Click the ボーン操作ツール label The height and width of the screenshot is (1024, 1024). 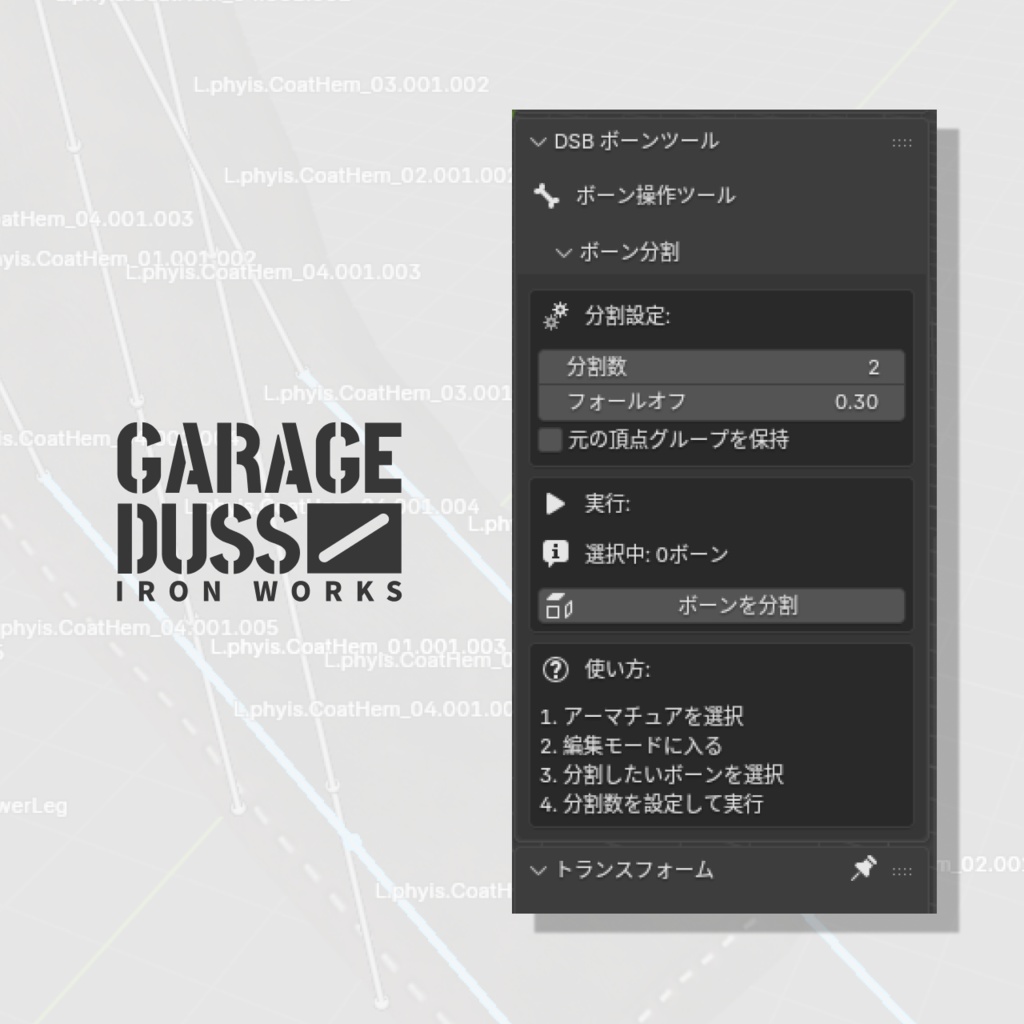(x=655, y=196)
